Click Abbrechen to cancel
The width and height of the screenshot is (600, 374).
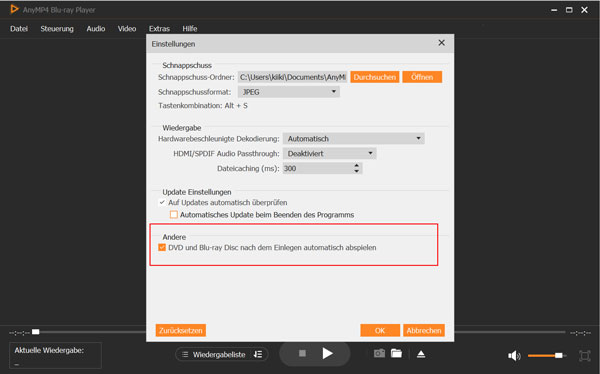(x=424, y=330)
